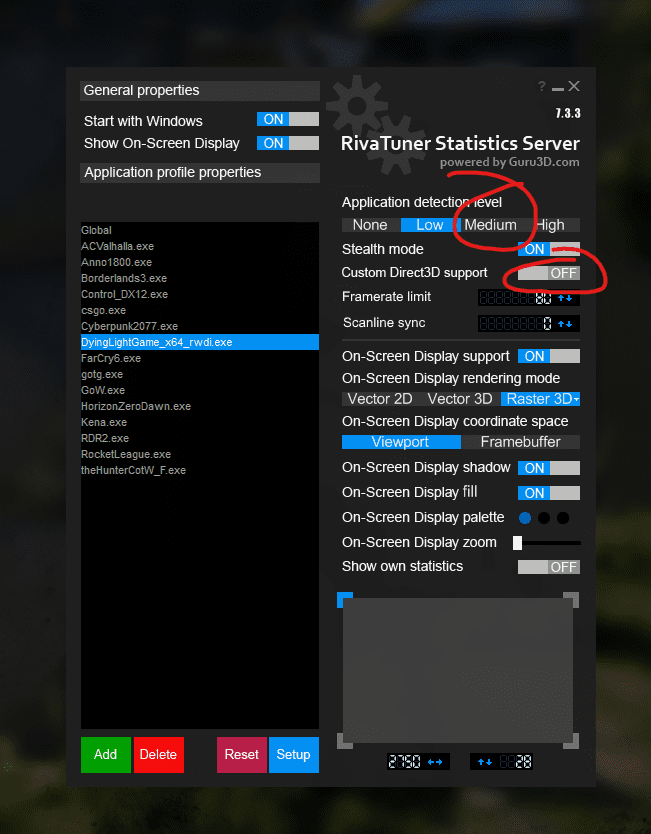This screenshot has height=834, width=651.
Task: Set application detection level to High
Action: (x=550, y=225)
